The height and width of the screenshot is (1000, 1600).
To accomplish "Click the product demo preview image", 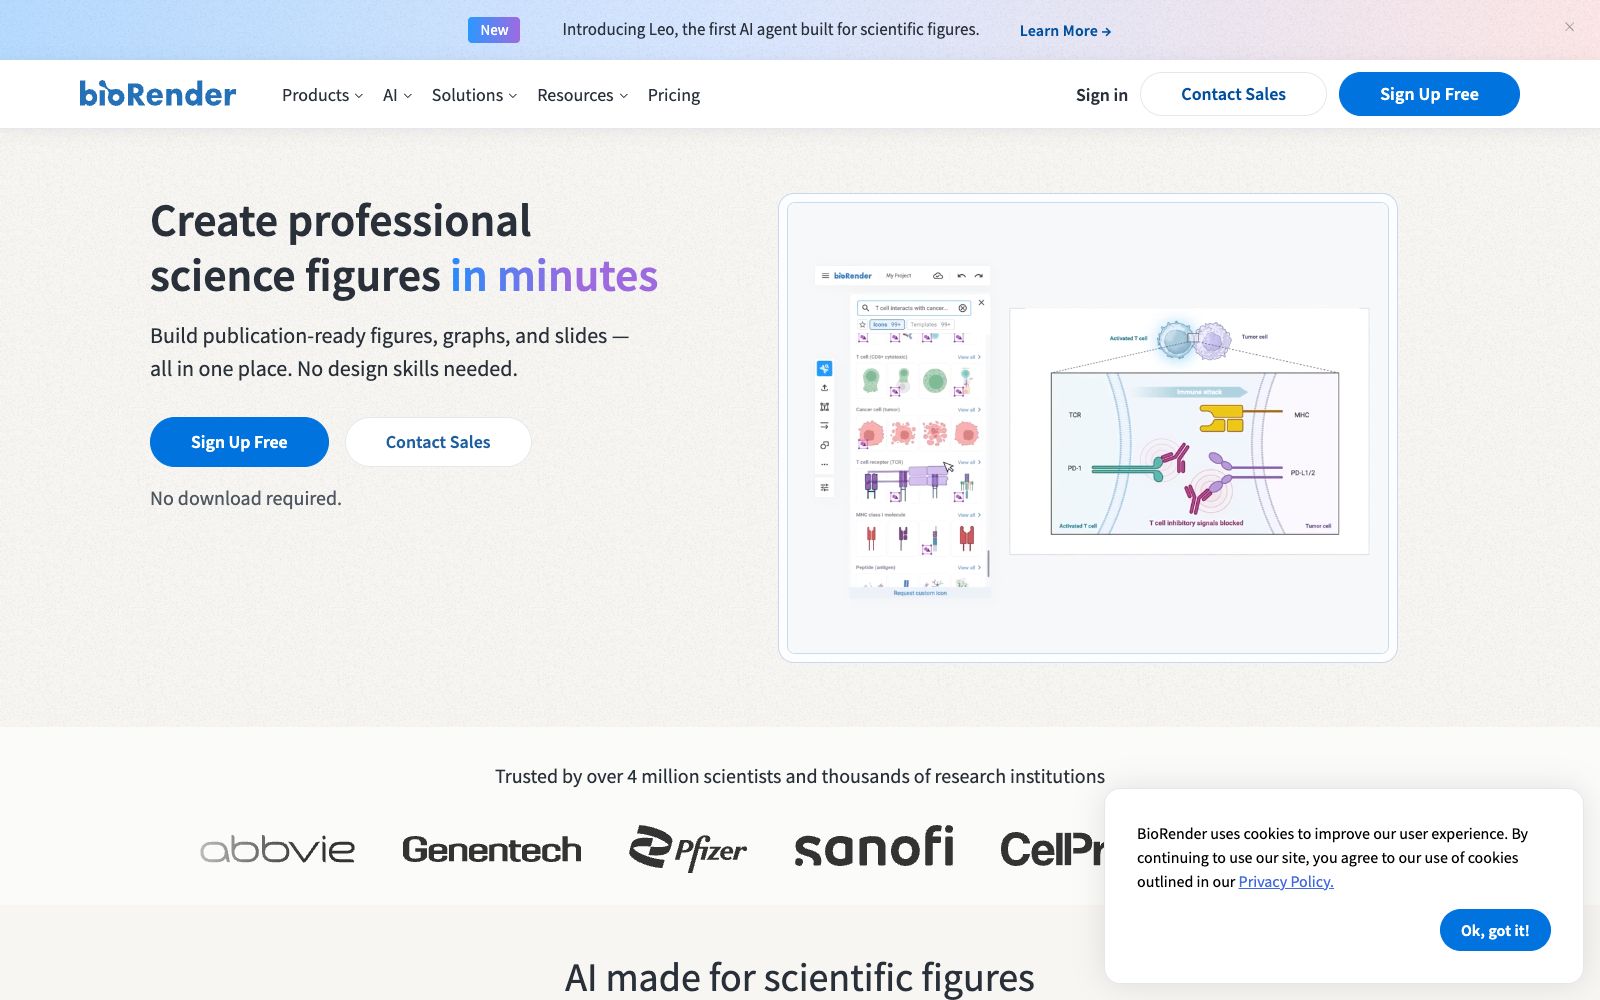I will tap(1088, 428).
